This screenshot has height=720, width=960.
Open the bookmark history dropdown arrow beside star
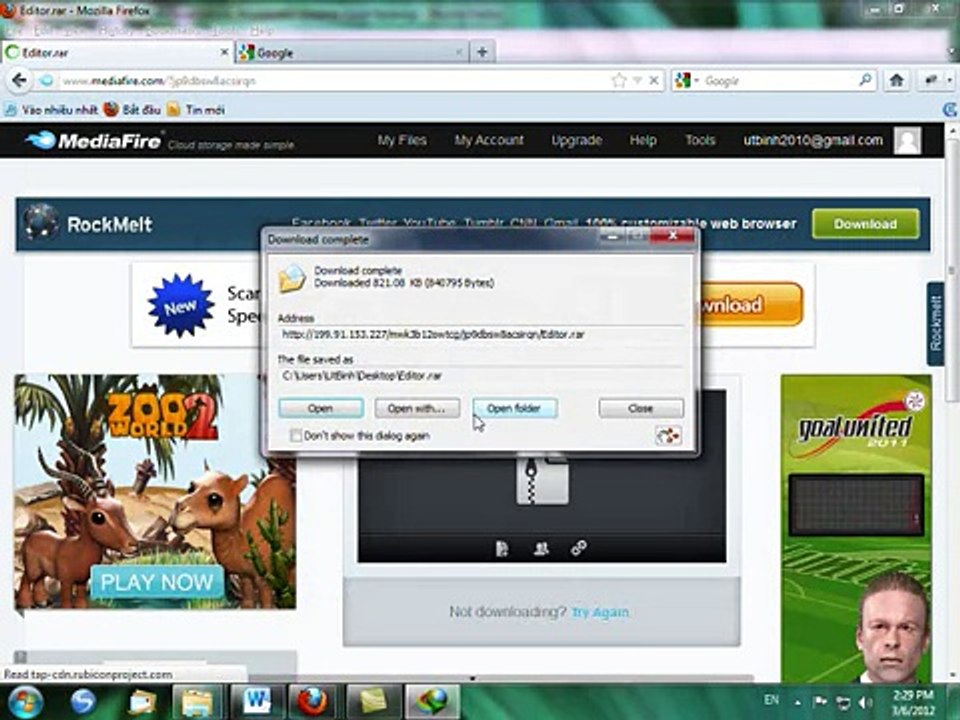(x=637, y=80)
